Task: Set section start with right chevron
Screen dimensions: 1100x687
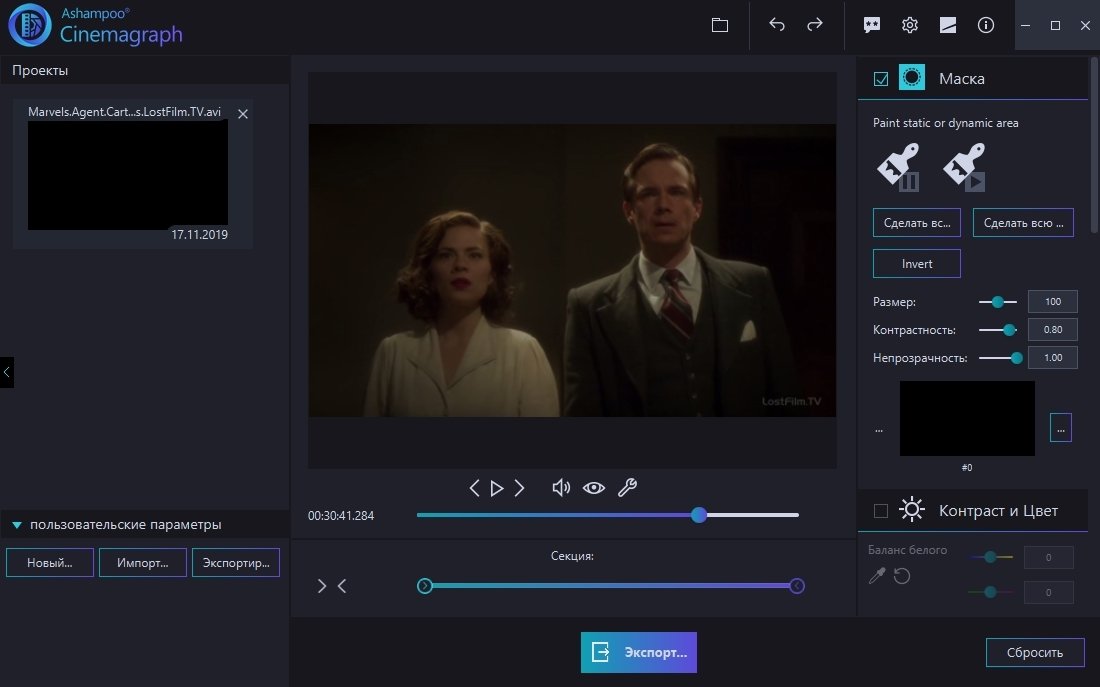Action: point(322,586)
